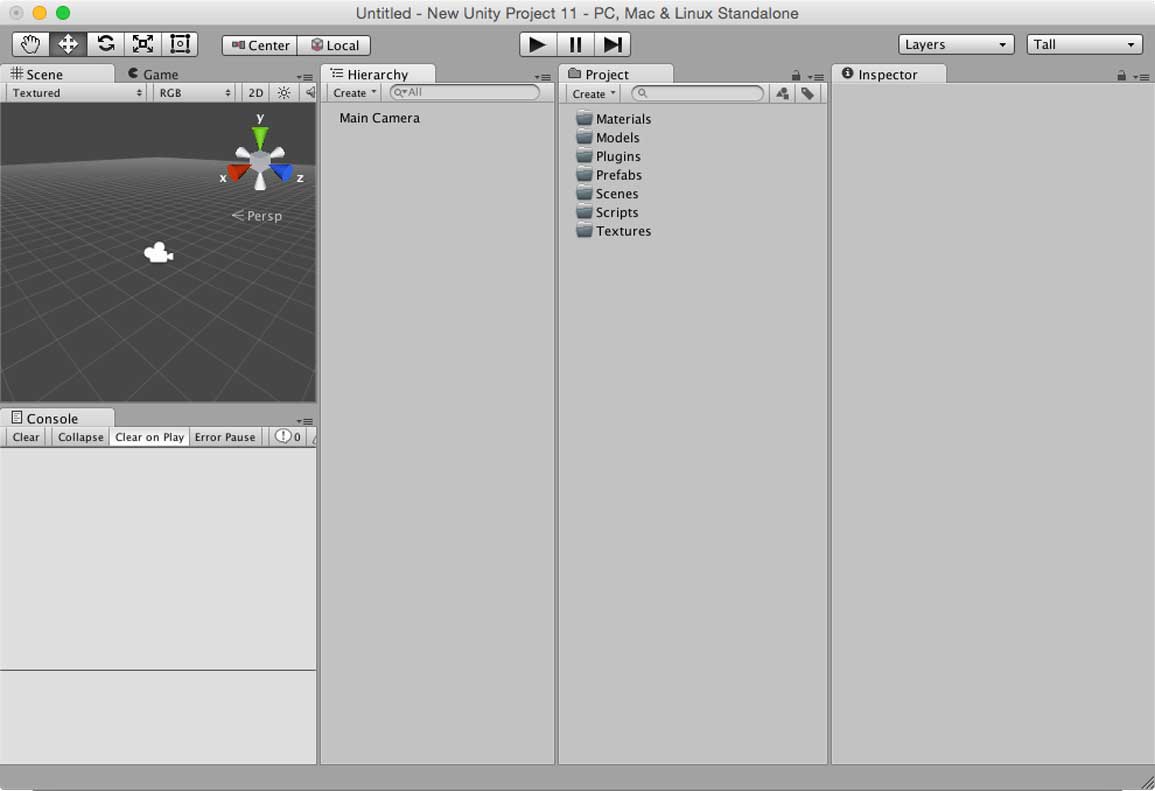This screenshot has height=791, width=1155.
Task: Toggle the Center pivot mode button
Action: coord(260,46)
